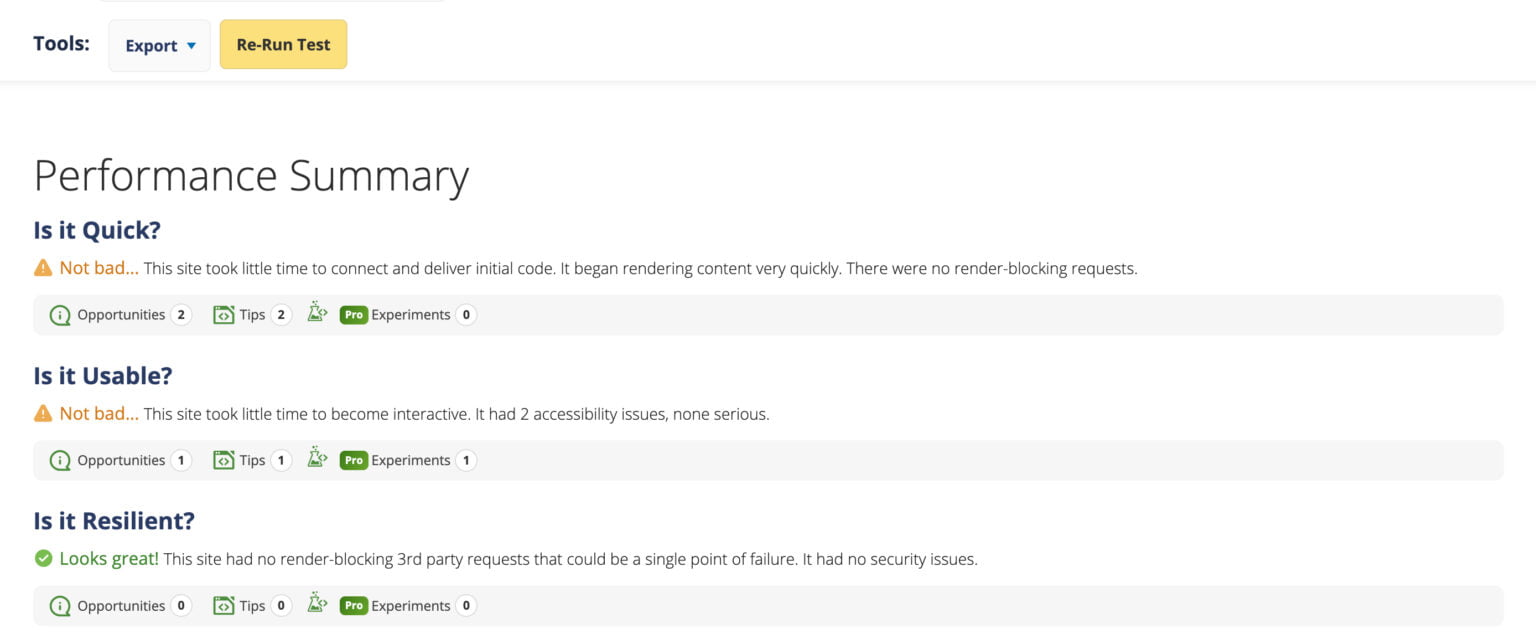Open the Is it Usable? heading link
Screen dimensions: 1536x639
point(103,376)
